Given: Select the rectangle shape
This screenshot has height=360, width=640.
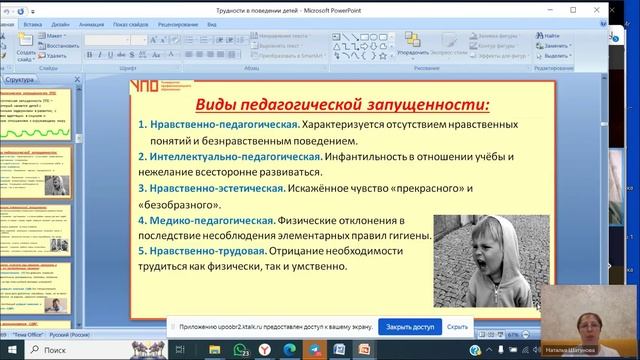Looking at the screenshot, I should [364, 38].
